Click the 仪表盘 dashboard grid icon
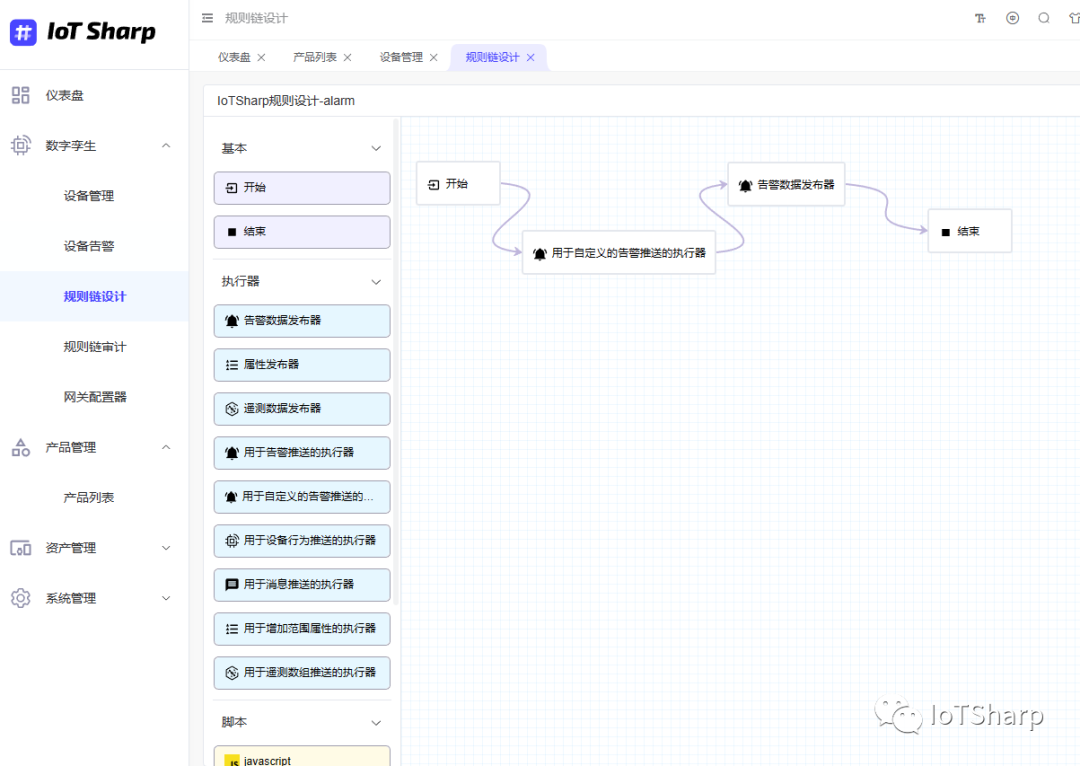Screen dimensions: 1080x766 21,95
